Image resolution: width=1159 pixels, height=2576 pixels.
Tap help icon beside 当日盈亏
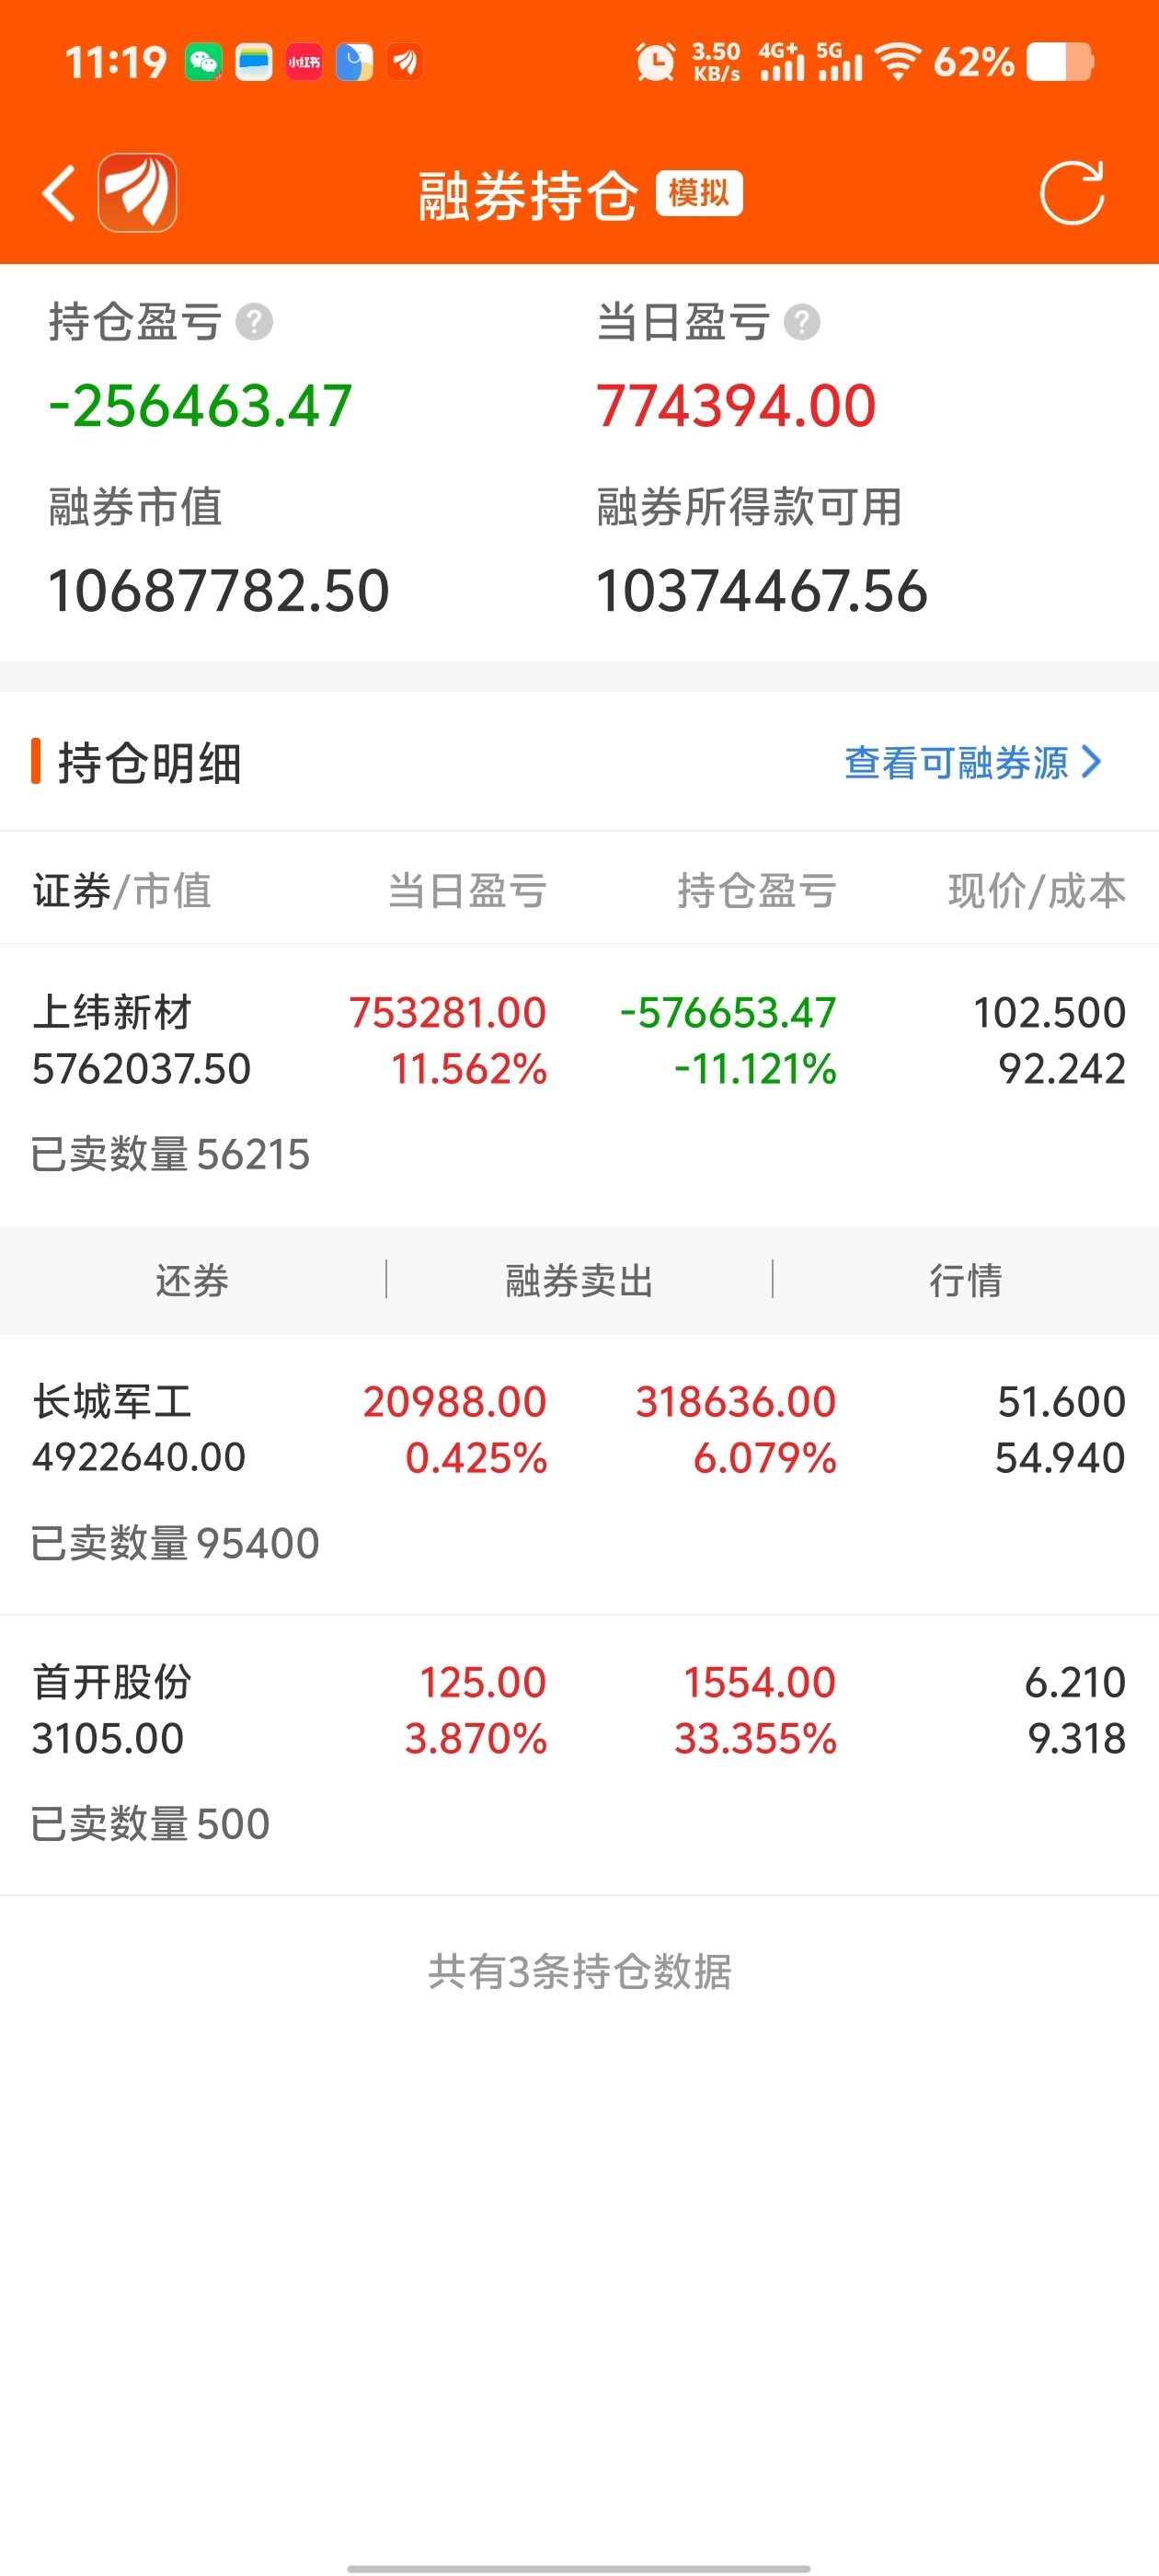coord(802,323)
